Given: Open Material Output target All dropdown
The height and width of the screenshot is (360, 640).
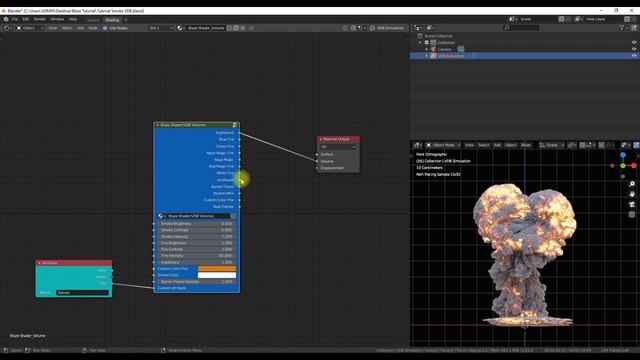Looking at the screenshot, I should pyautogui.click(x=338, y=147).
